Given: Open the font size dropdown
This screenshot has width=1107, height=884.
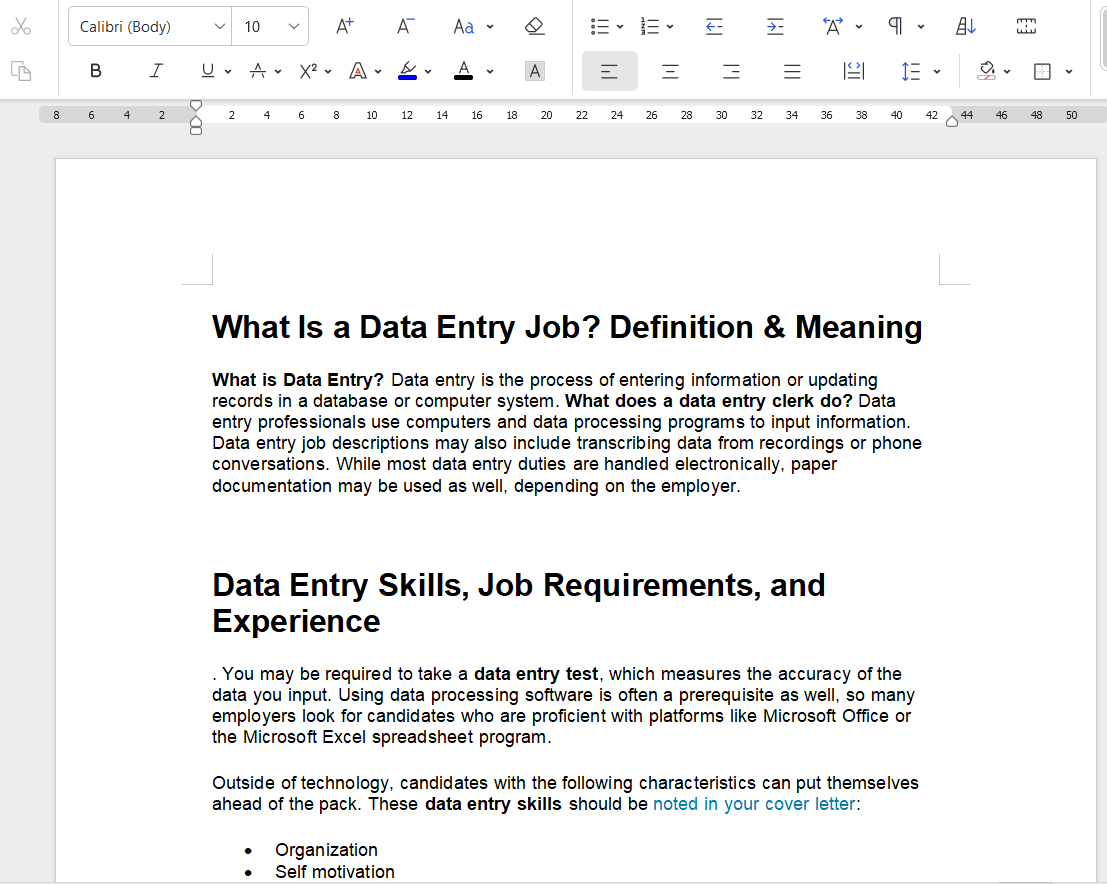Looking at the screenshot, I should point(294,27).
